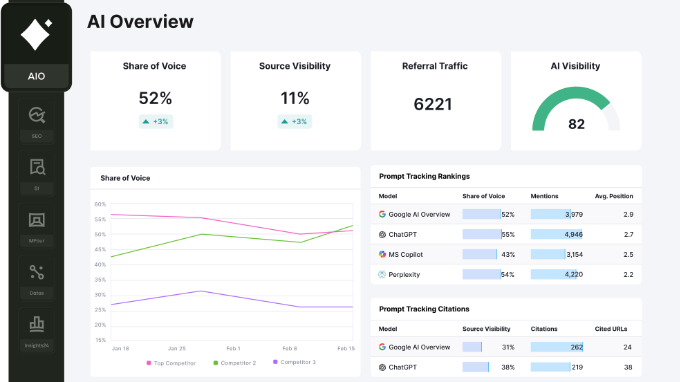Click the ChatGPT logo in Citations table
680x382 pixels.
coord(382,367)
